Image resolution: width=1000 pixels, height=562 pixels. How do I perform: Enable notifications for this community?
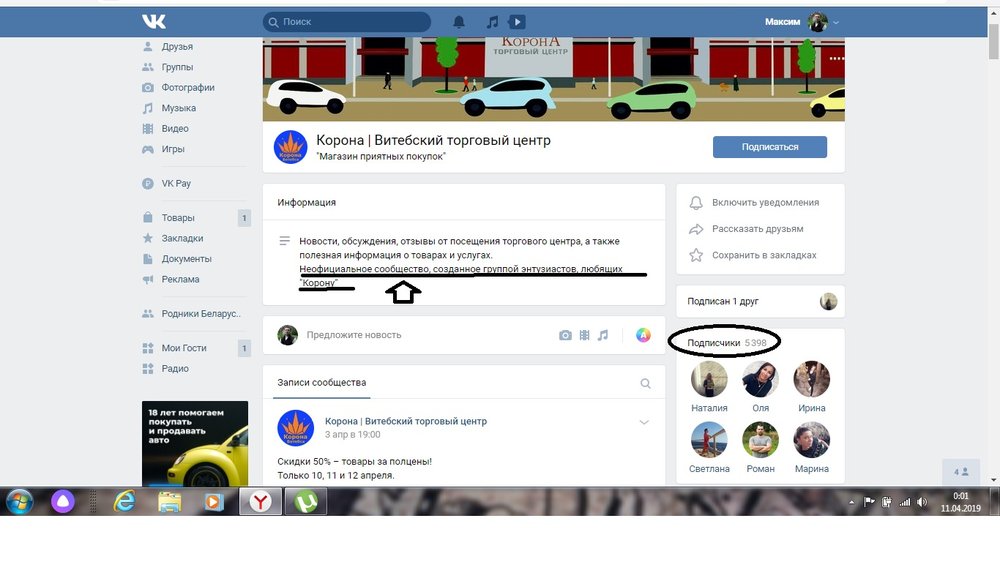[764, 202]
